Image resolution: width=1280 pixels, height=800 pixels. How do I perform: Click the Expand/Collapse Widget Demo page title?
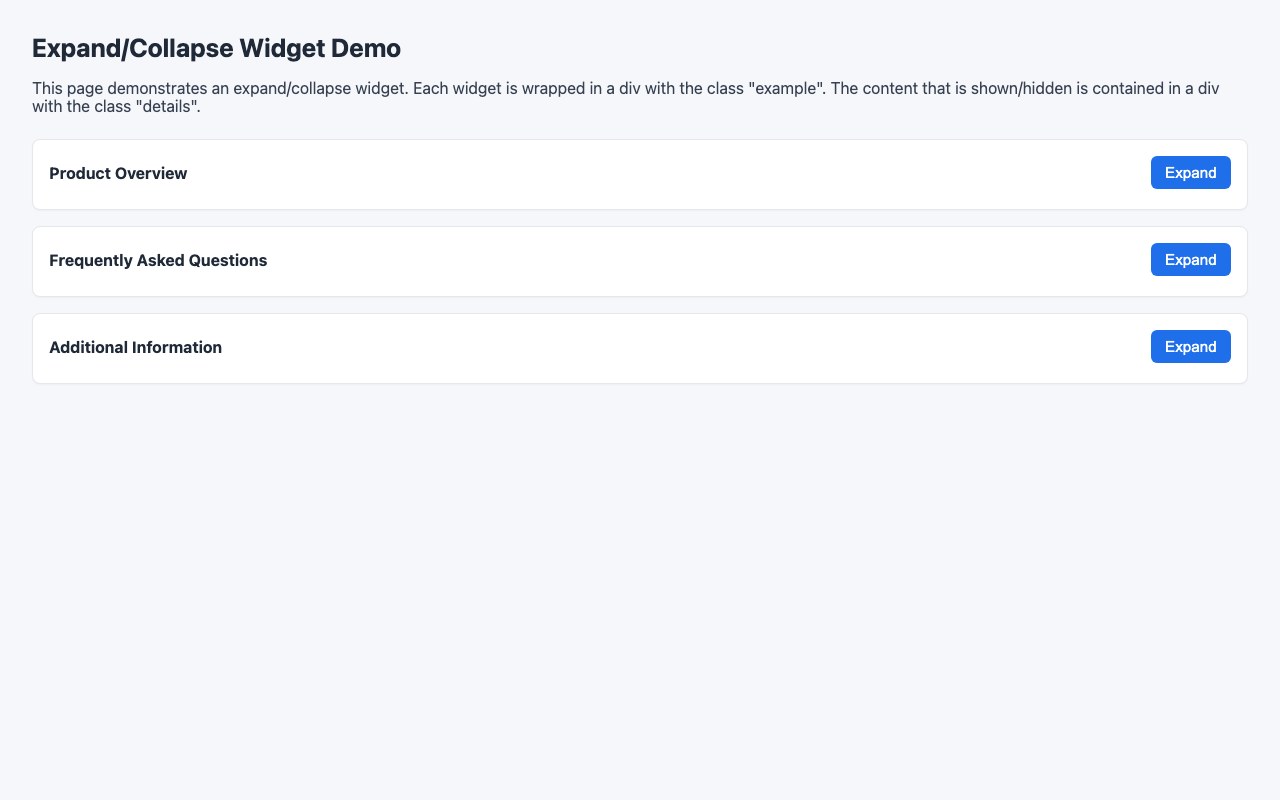point(216,48)
